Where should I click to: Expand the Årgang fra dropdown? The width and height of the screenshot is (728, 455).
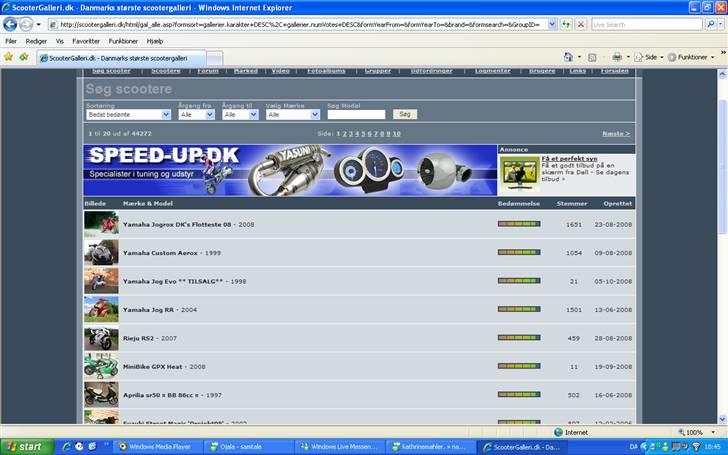(196, 115)
